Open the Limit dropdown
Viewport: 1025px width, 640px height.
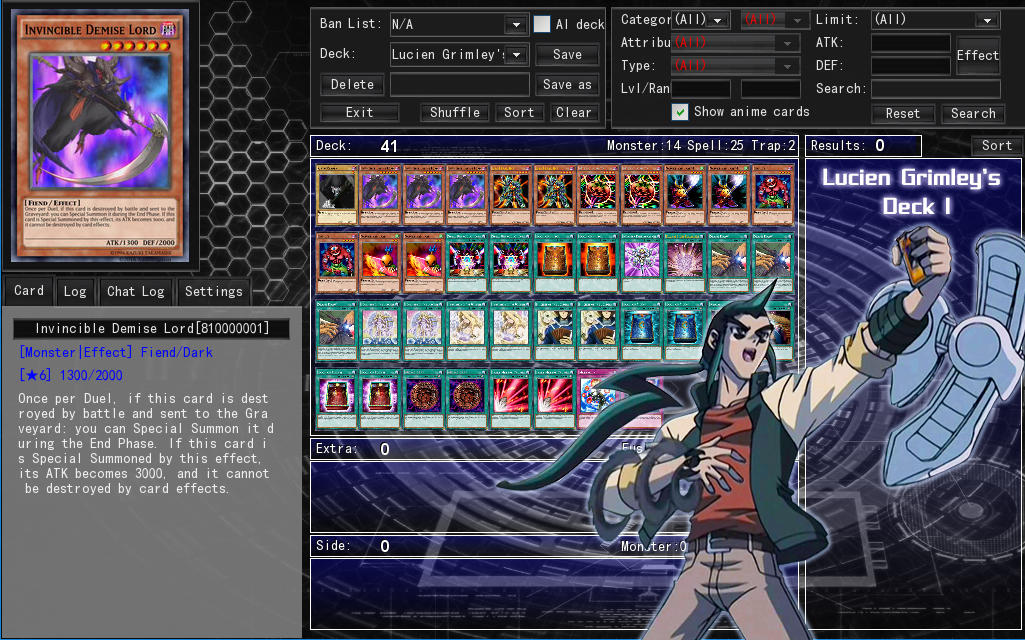point(935,20)
